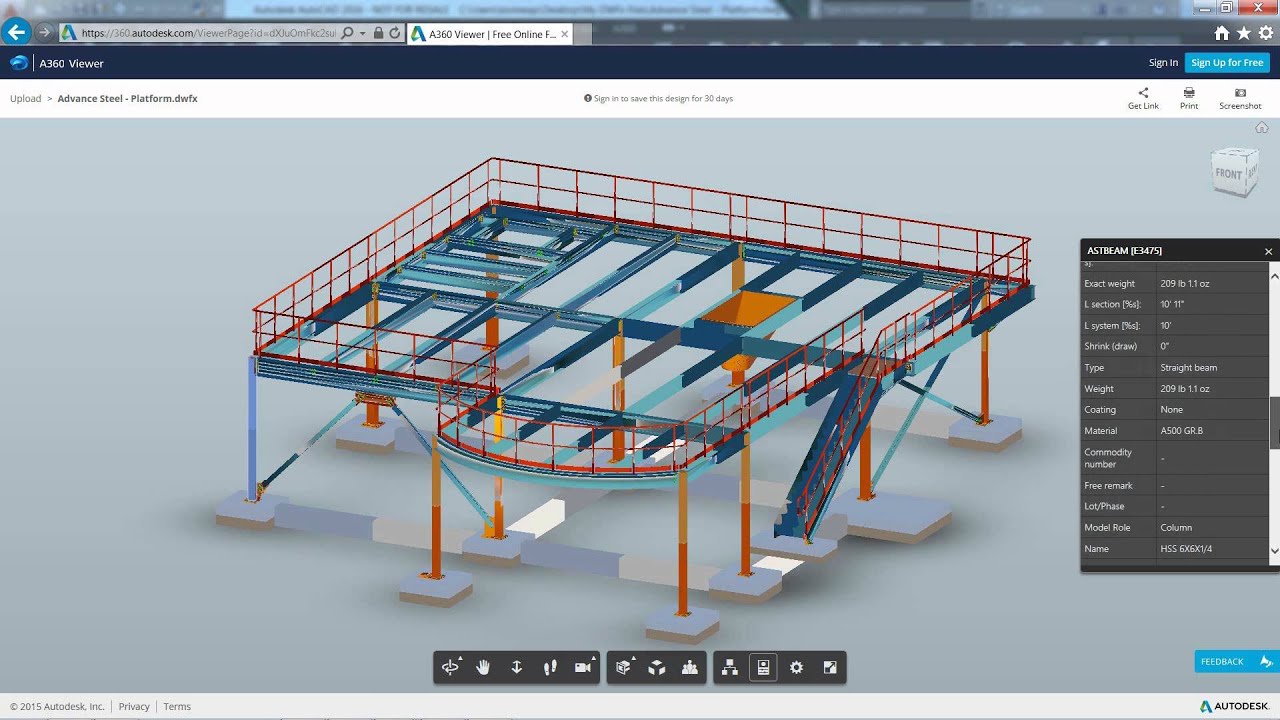The width and height of the screenshot is (1280, 720).
Task: Click the Free remark property row
Action: pos(1175,486)
